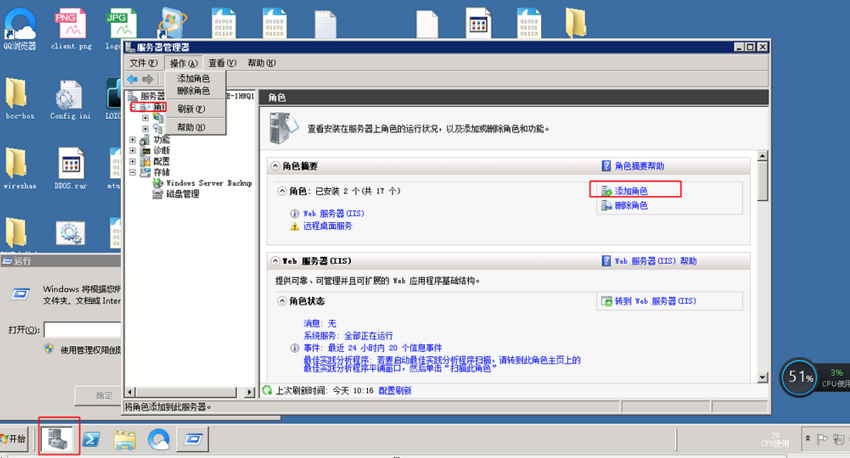Collapse the 存储 tree node
Screen dimensions: 850x458
(x=132, y=172)
